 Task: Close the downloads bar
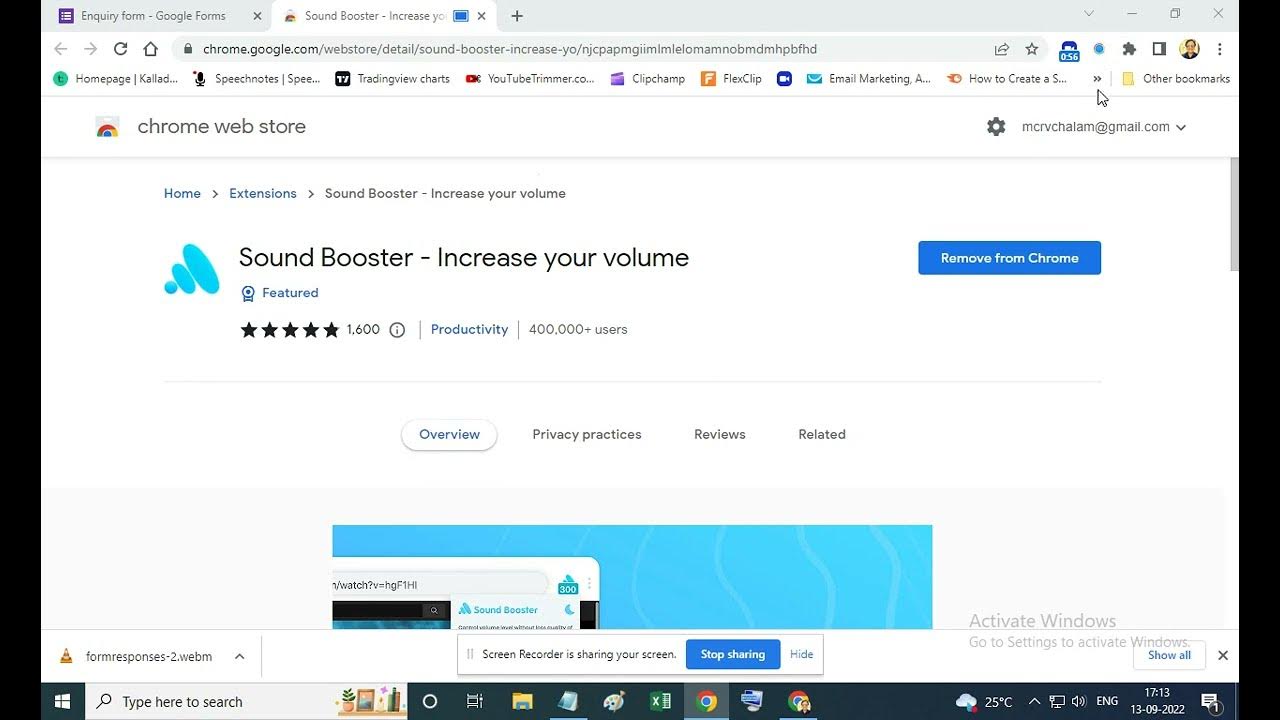(x=1222, y=656)
